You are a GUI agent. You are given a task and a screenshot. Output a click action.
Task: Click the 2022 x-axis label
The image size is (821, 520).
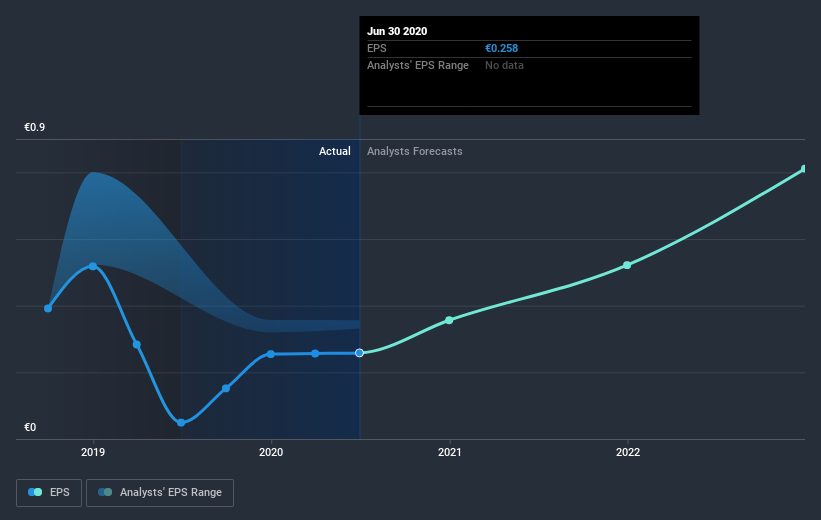[x=628, y=452]
